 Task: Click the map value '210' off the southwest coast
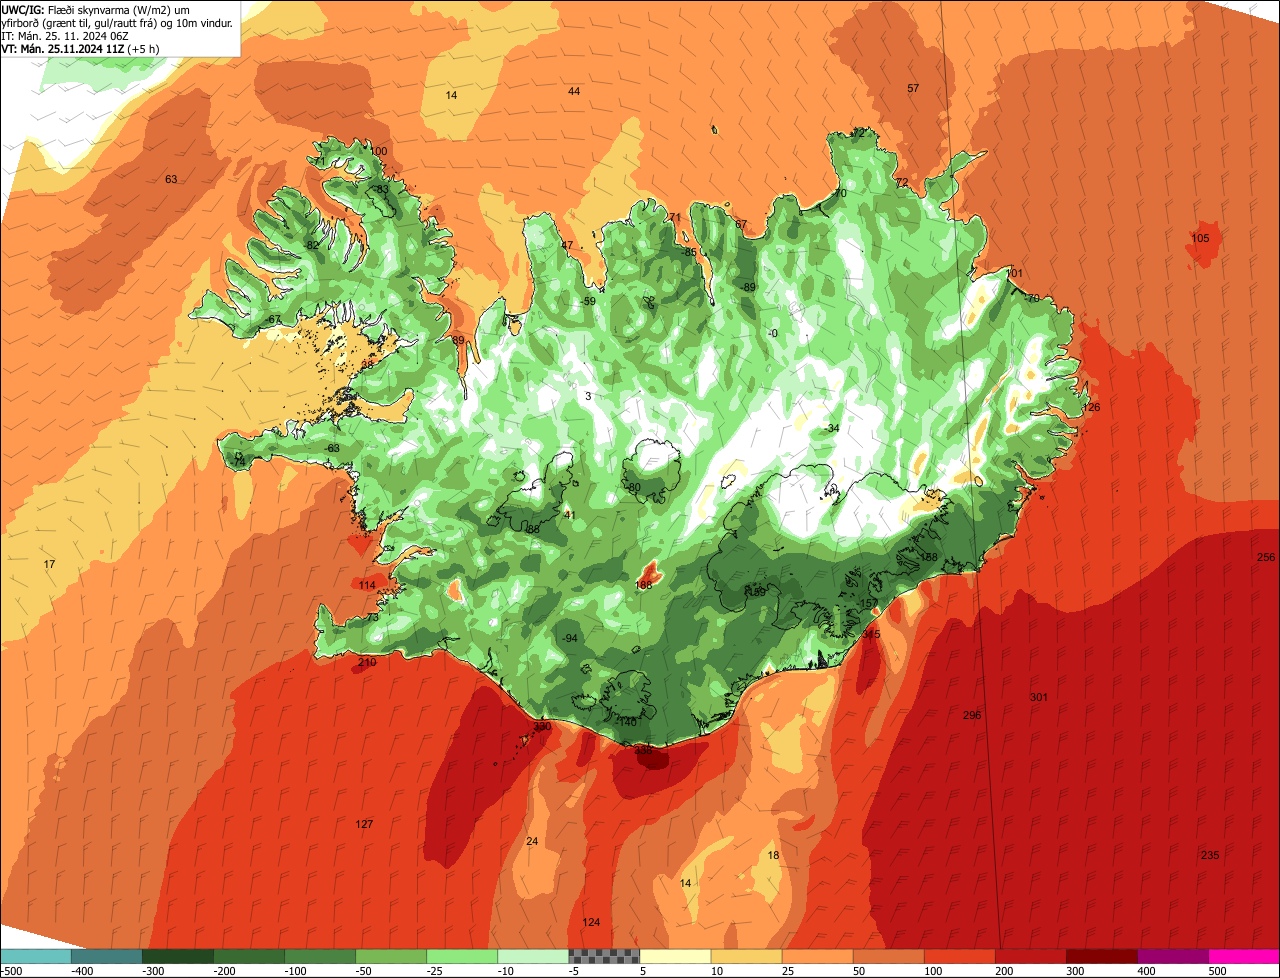[367, 662]
